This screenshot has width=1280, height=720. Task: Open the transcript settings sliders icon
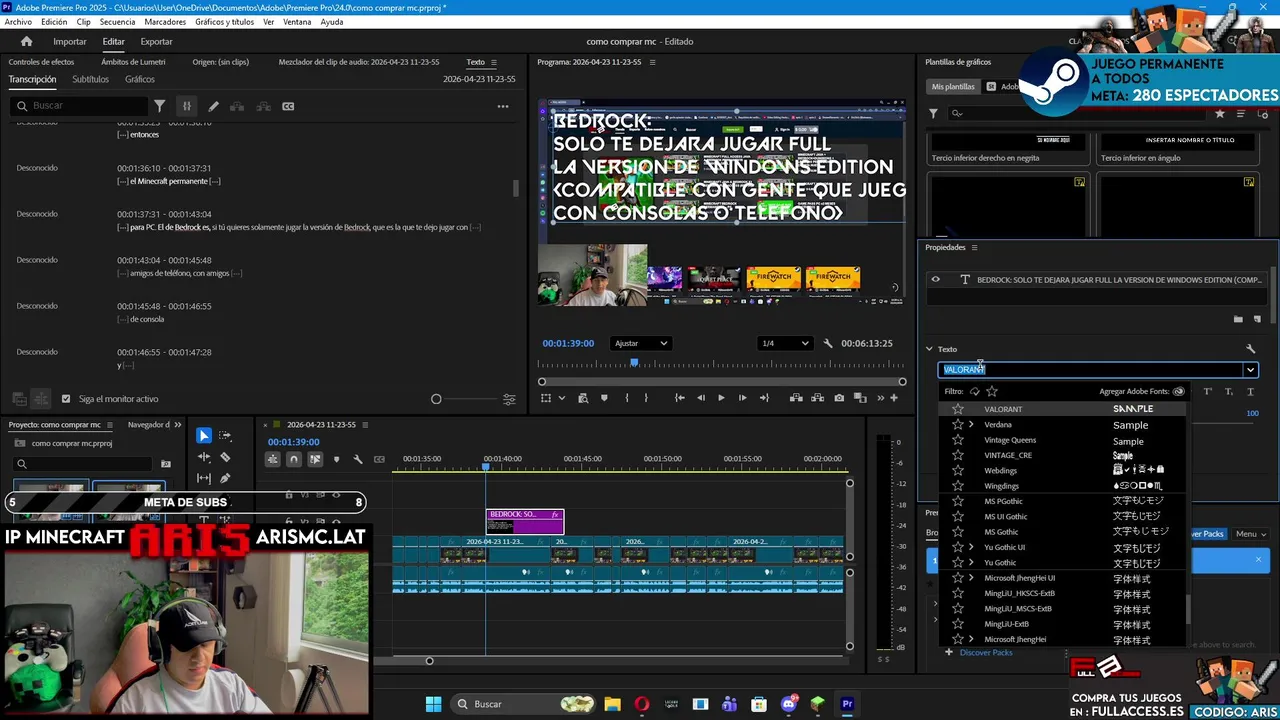[x=509, y=399]
